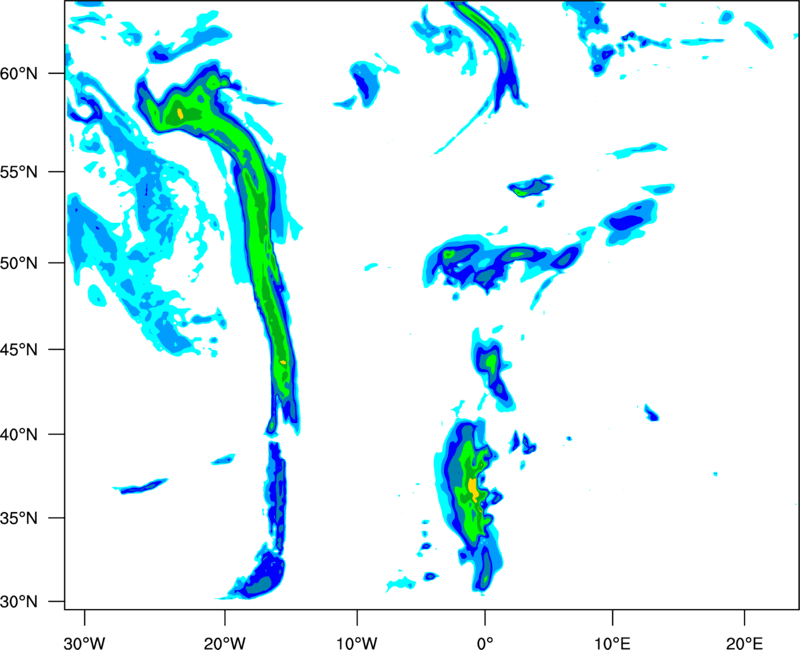The height and width of the screenshot is (650, 800).
Task: Click the 20°W longitude label
Action: (x=224, y=643)
